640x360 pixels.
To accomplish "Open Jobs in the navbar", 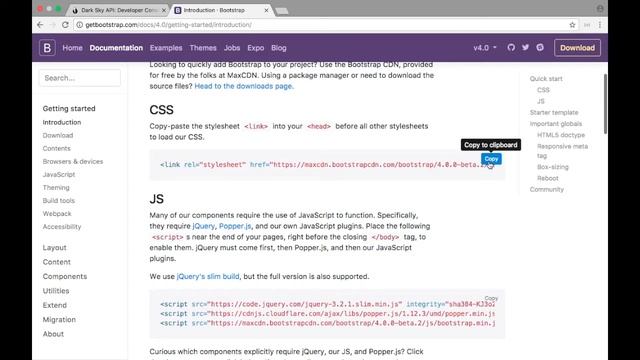I will pyautogui.click(x=232, y=48).
